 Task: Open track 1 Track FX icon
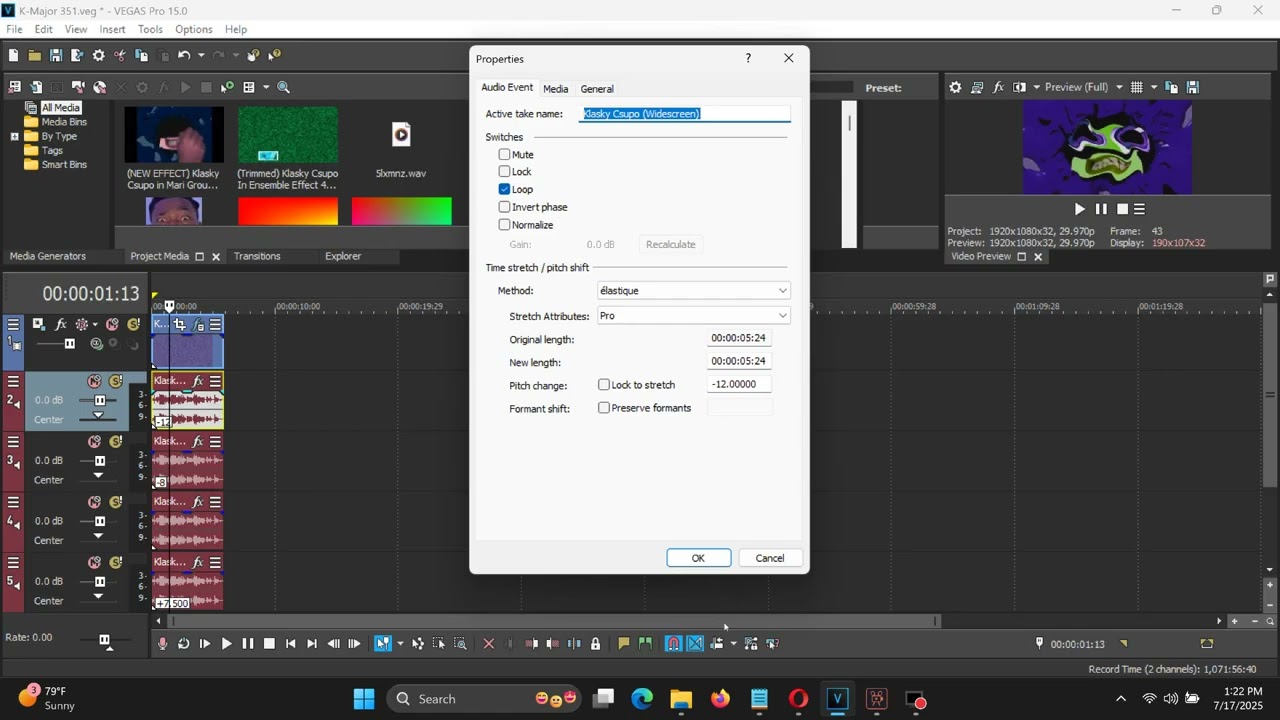[60, 324]
